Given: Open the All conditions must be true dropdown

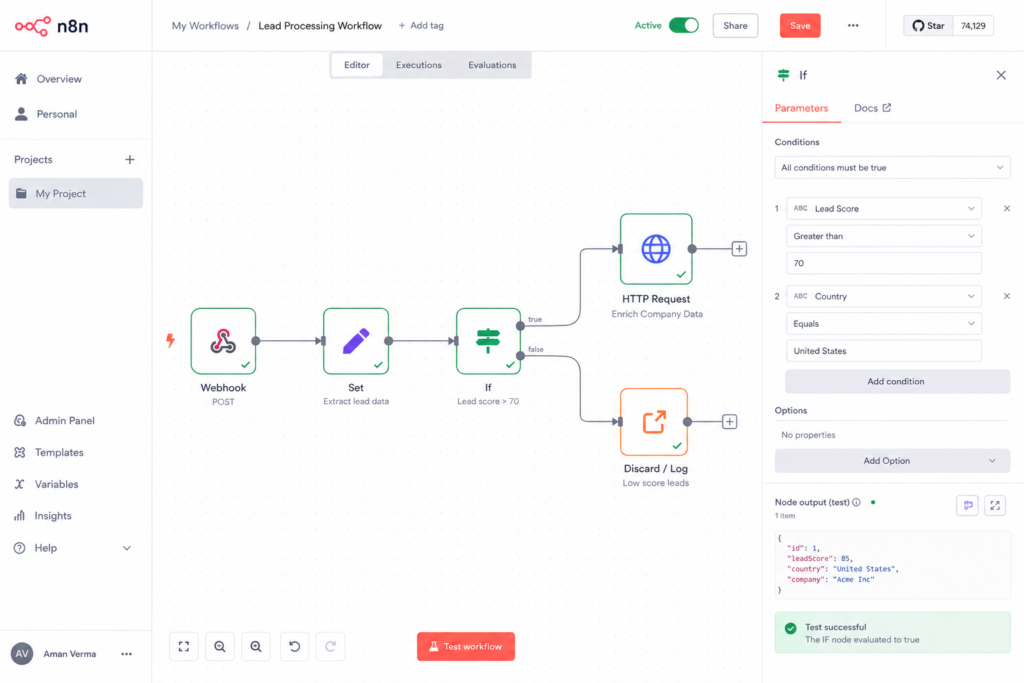Looking at the screenshot, I should 892,168.
